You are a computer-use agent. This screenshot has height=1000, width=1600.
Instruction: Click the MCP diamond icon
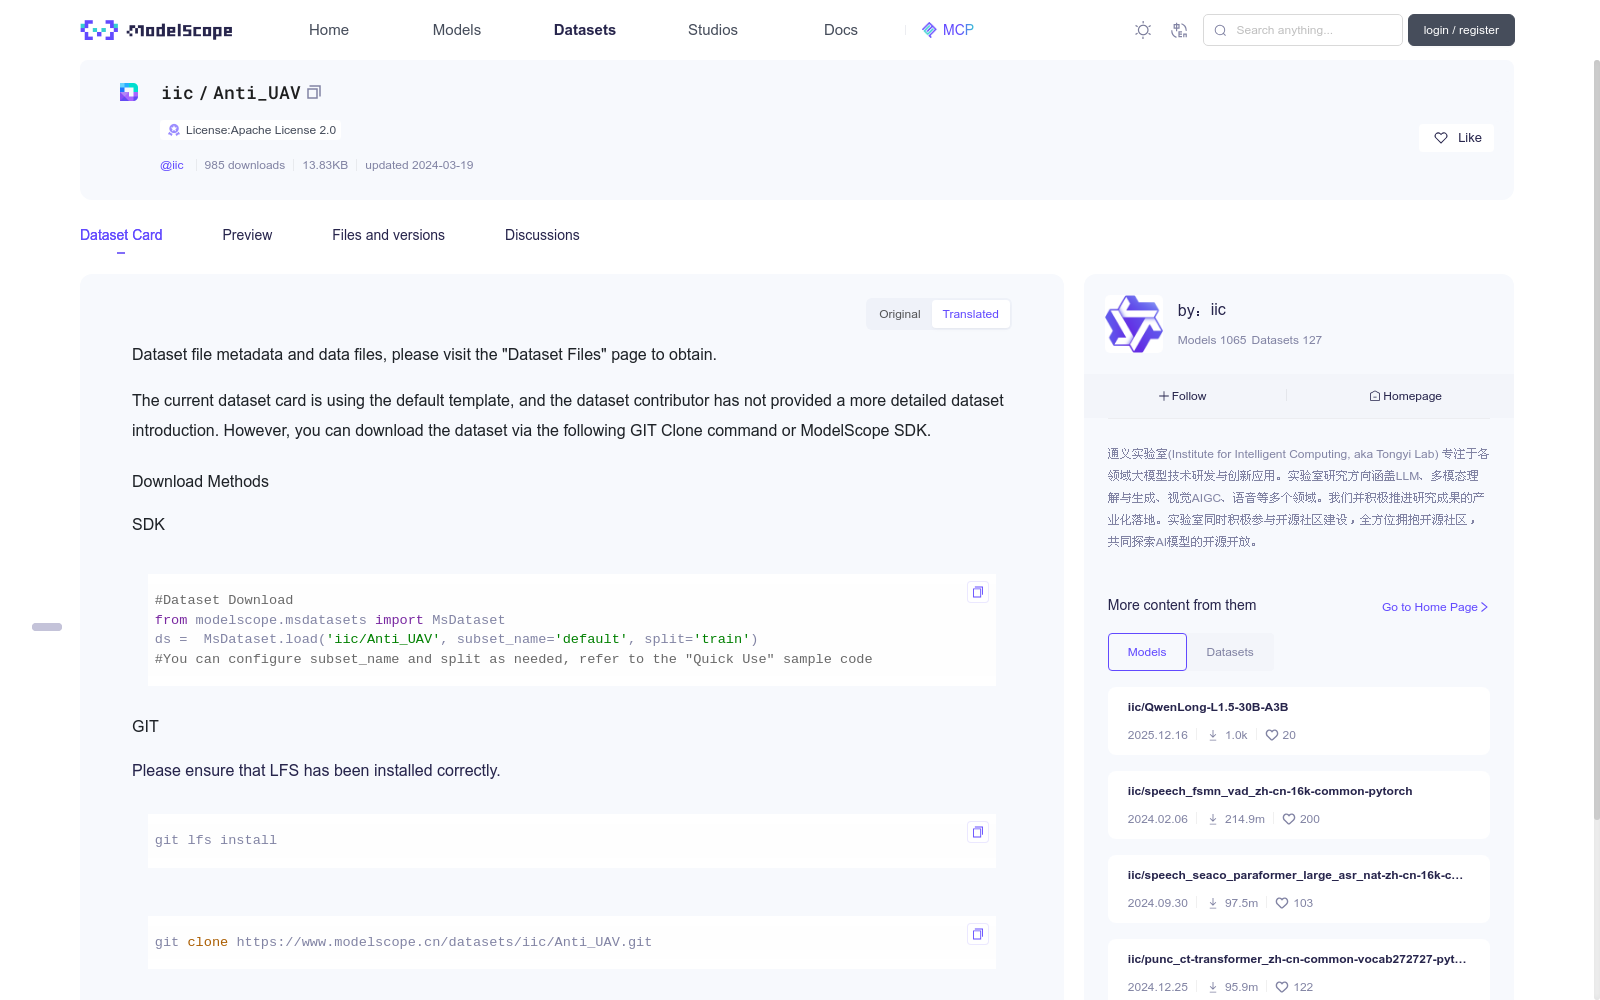(929, 30)
